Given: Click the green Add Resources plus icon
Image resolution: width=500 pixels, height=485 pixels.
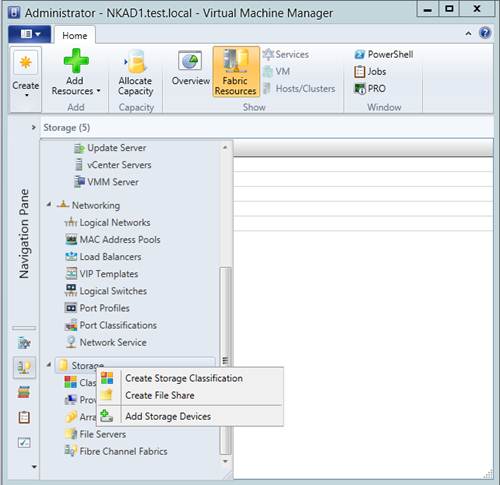Looking at the screenshot, I should tap(76, 61).
